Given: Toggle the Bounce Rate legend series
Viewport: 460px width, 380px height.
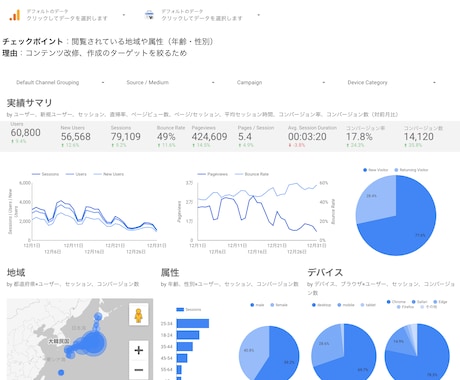Looking at the screenshot, I should [x=252, y=174].
